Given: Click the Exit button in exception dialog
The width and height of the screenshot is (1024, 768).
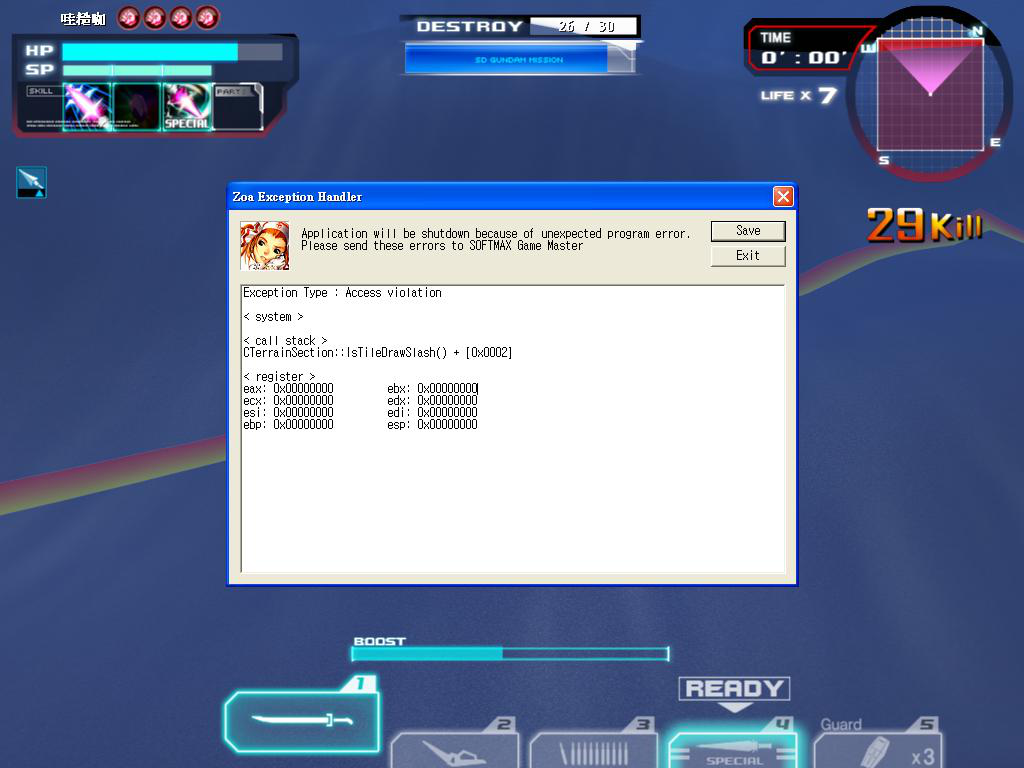Looking at the screenshot, I should click(x=748, y=256).
